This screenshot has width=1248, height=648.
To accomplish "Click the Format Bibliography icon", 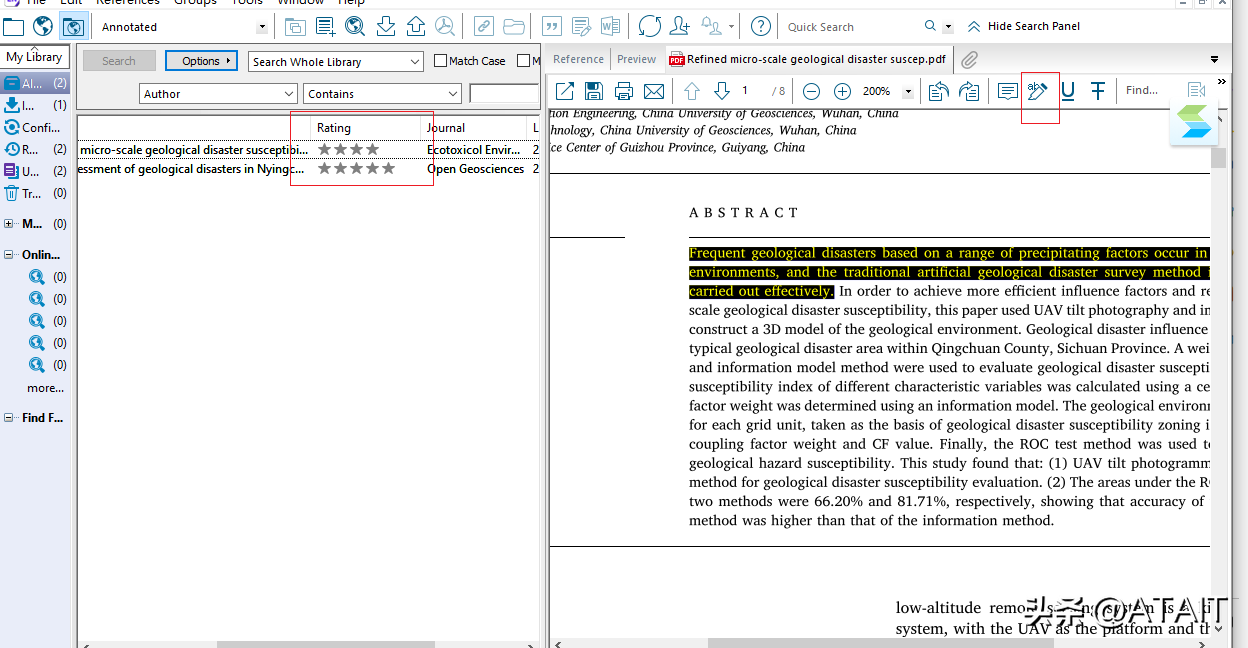I will point(581,26).
